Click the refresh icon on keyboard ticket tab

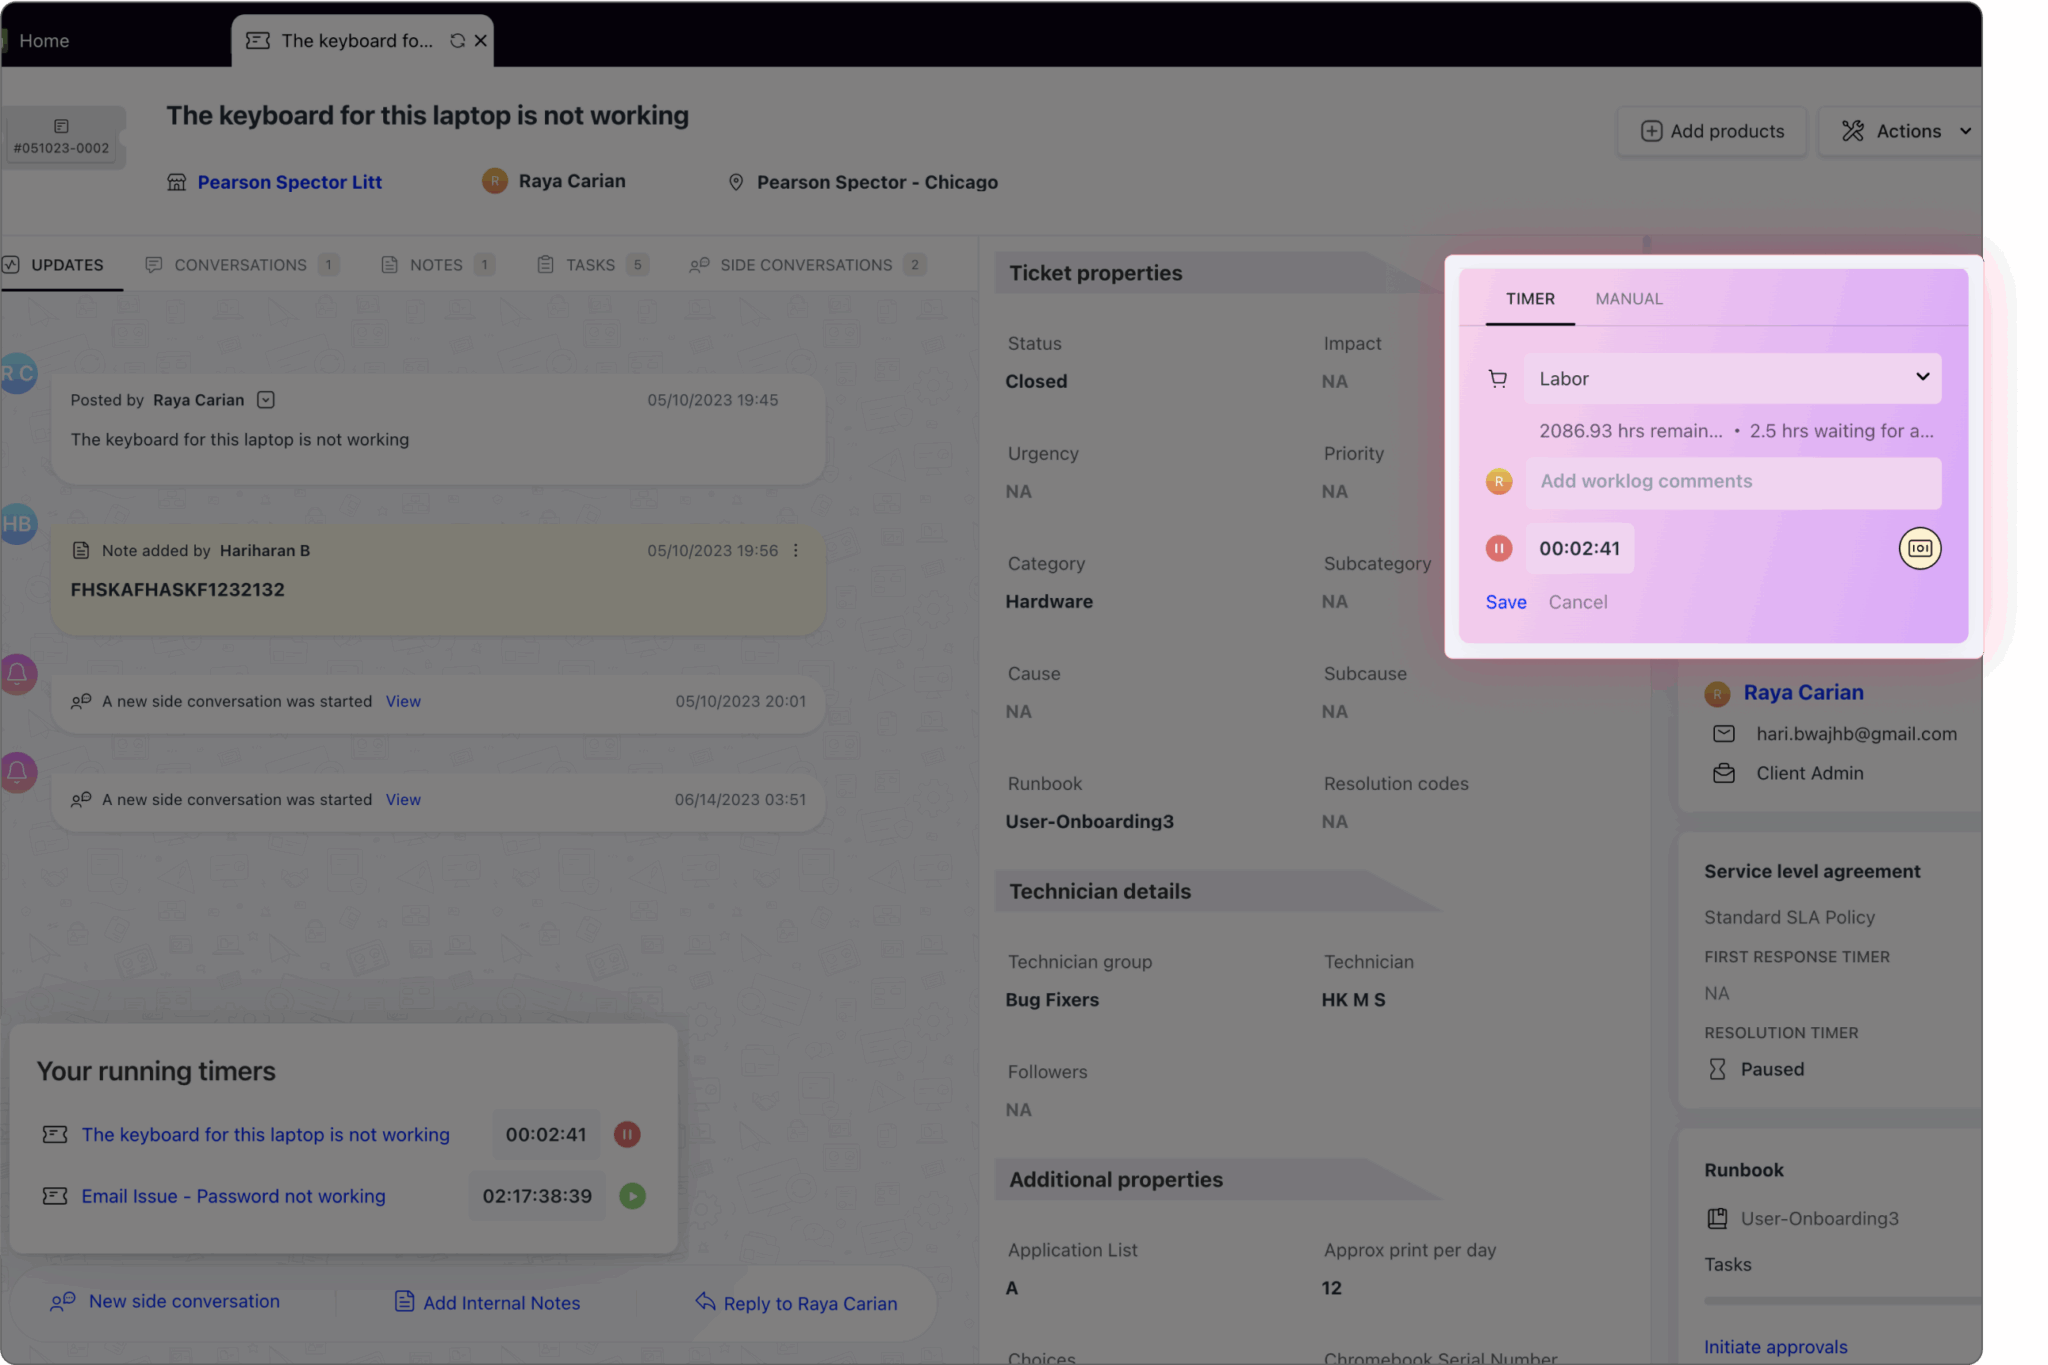457,41
